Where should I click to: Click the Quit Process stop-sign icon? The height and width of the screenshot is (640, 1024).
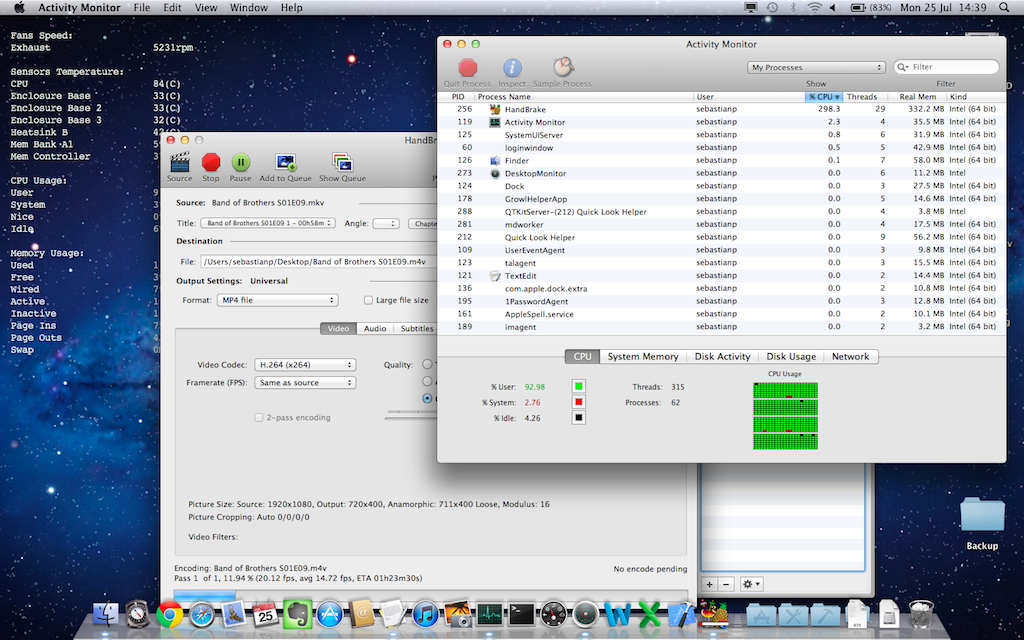tap(468, 67)
